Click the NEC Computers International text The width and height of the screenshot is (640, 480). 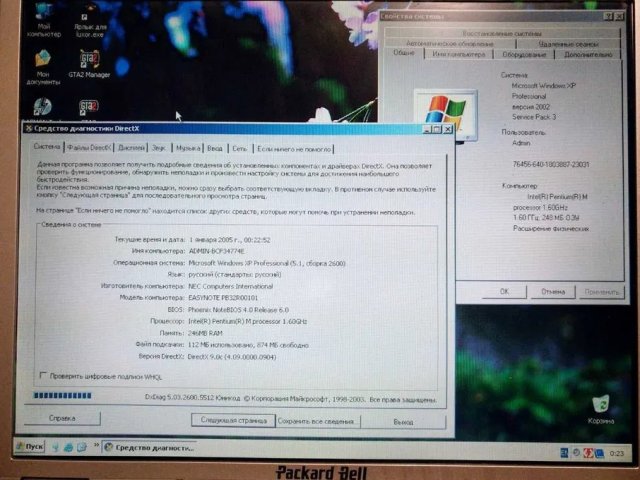coord(230,287)
